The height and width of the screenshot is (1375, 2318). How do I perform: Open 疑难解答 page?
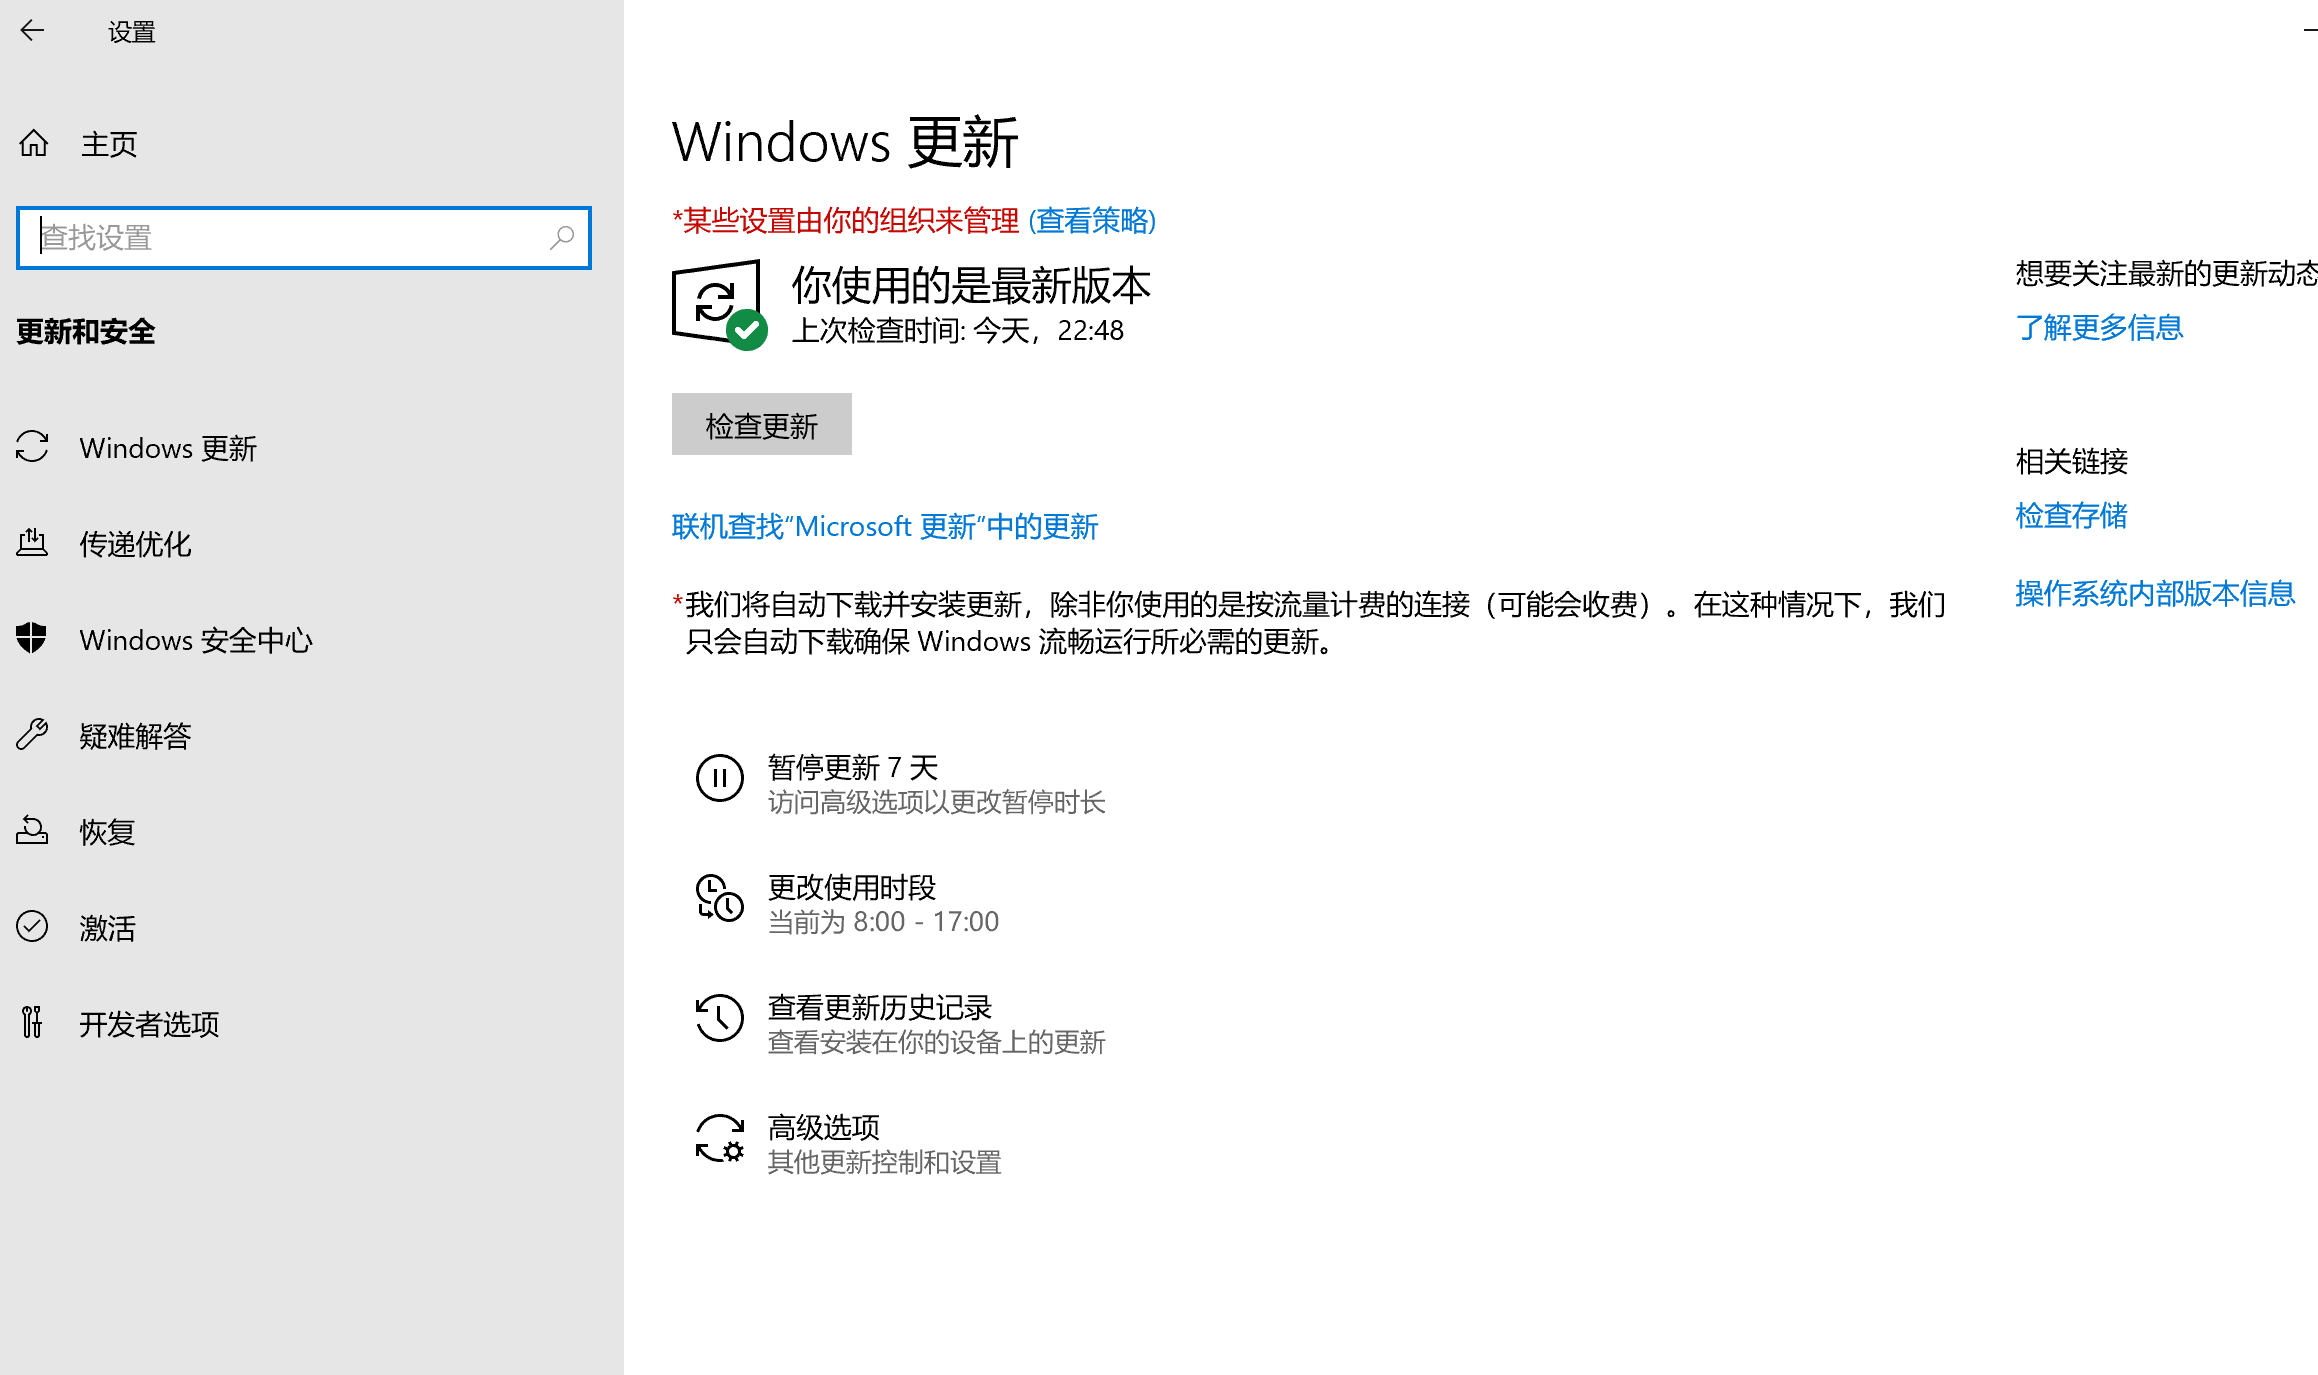135,736
